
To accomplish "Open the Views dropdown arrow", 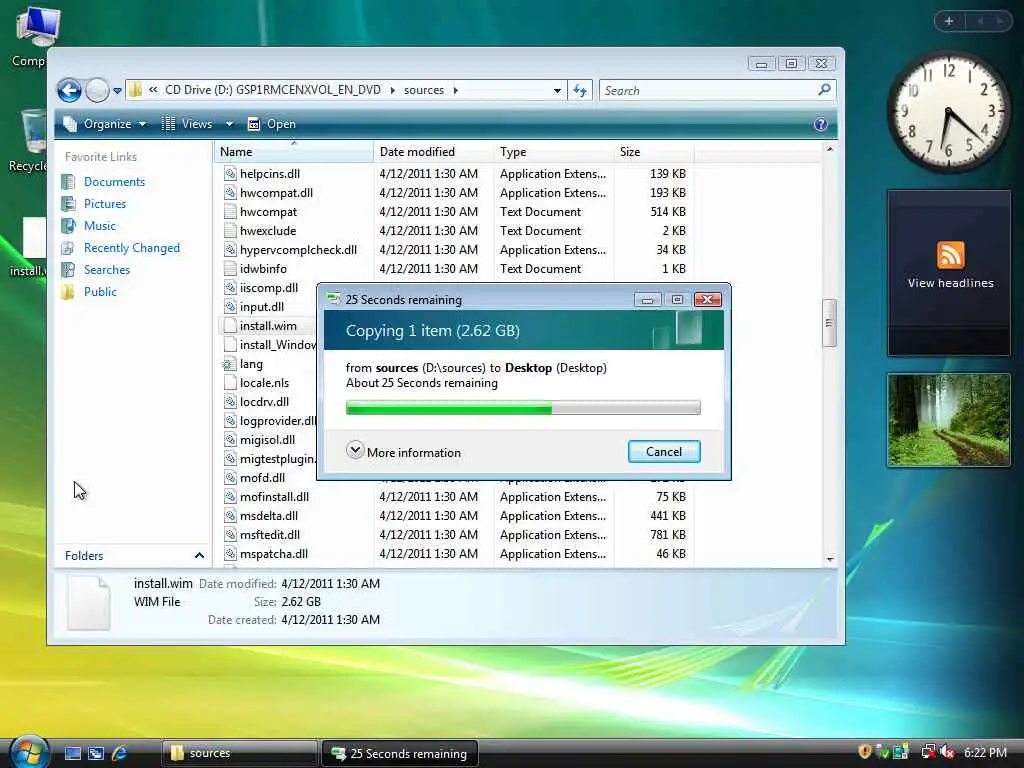I will click(229, 124).
